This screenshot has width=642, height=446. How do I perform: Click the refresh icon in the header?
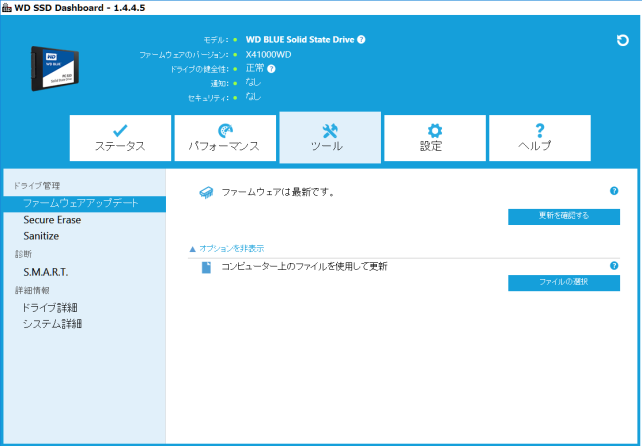click(x=622, y=40)
